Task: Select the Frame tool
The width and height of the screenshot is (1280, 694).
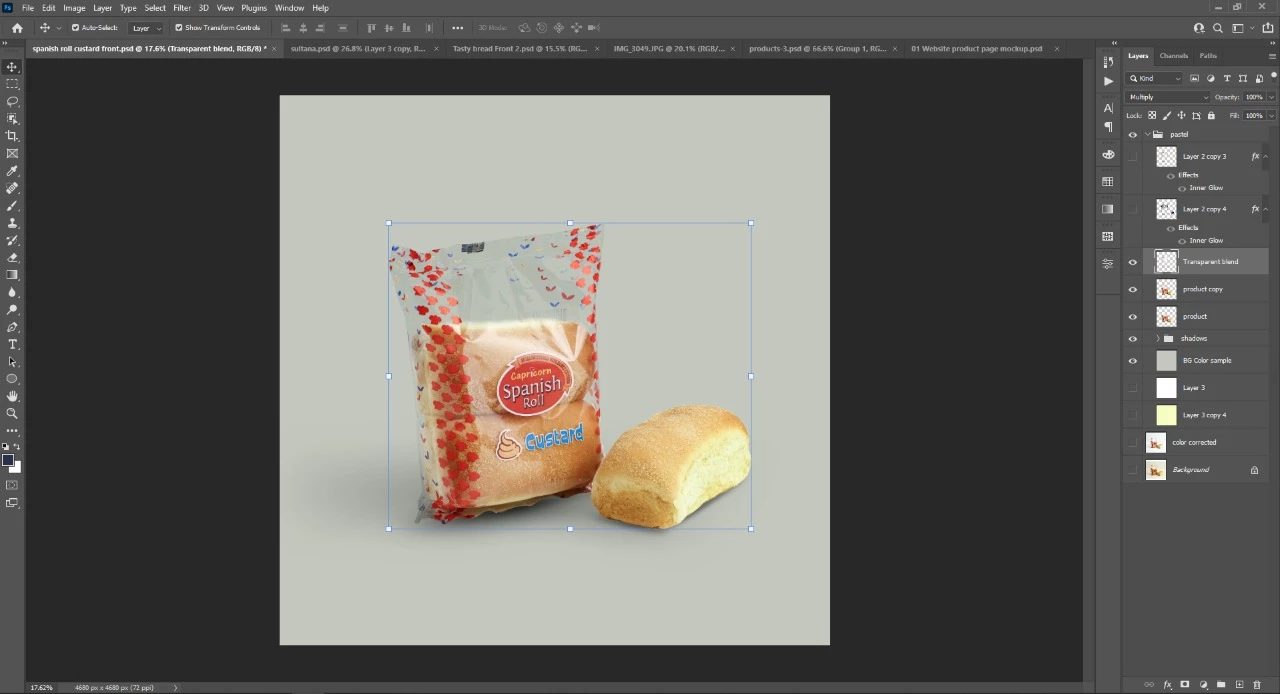Action: [x=12, y=154]
